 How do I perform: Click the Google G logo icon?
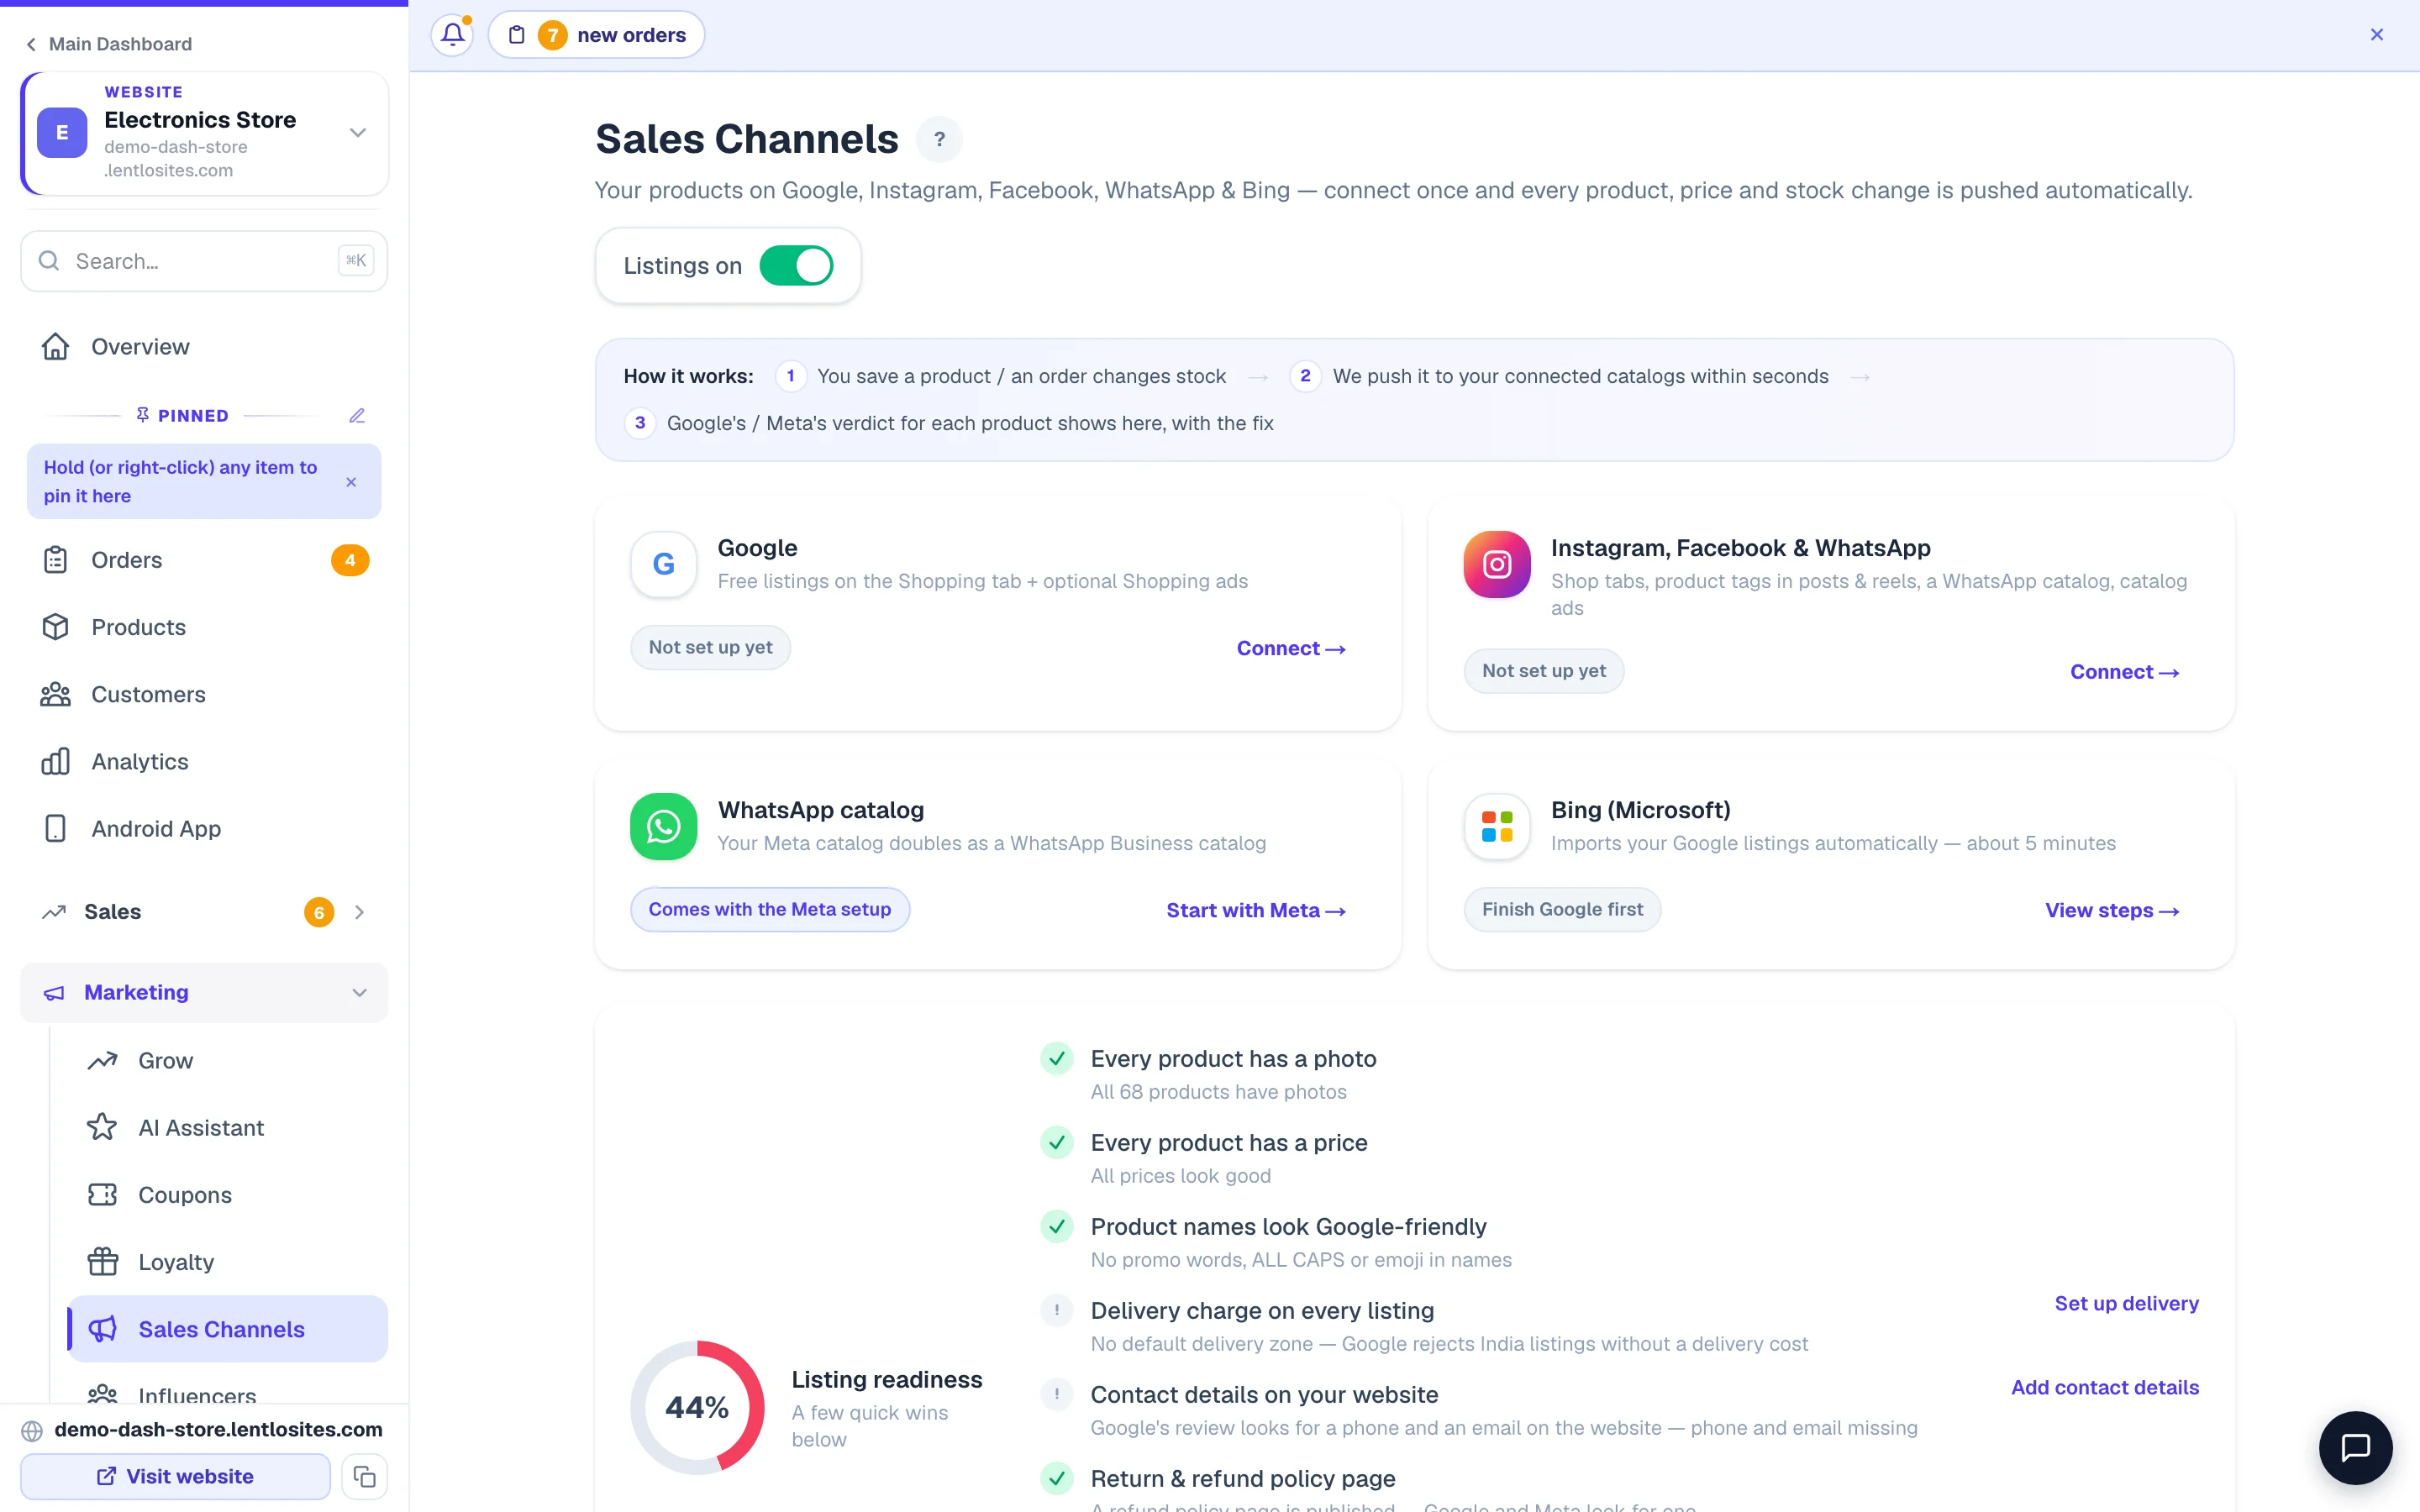pos(663,564)
